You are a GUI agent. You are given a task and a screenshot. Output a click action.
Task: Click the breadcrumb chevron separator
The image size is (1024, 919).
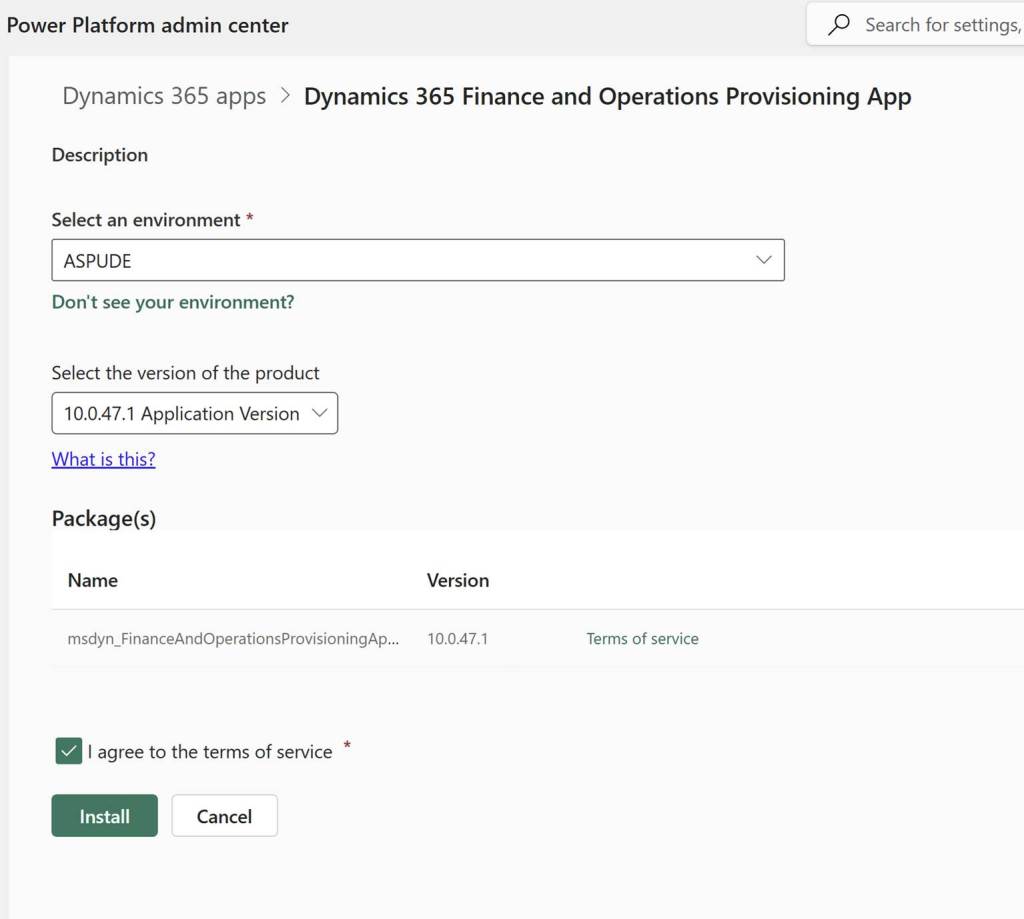tap(285, 96)
